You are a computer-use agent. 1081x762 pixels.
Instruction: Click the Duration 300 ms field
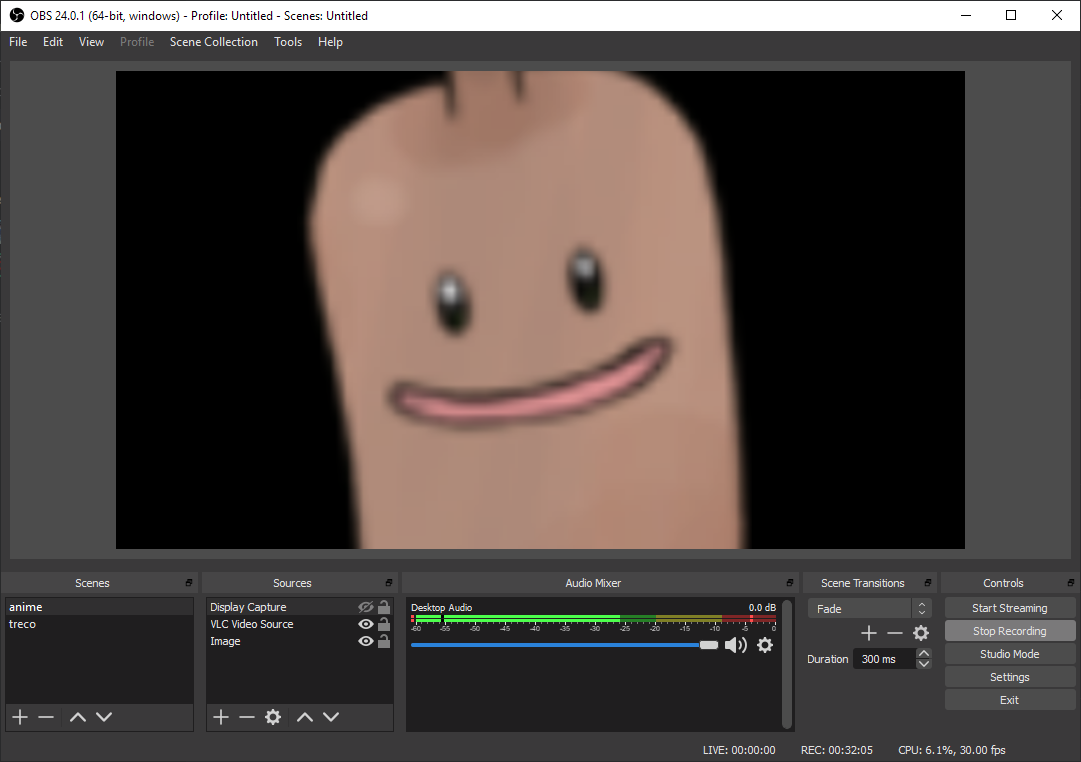point(885,659)
